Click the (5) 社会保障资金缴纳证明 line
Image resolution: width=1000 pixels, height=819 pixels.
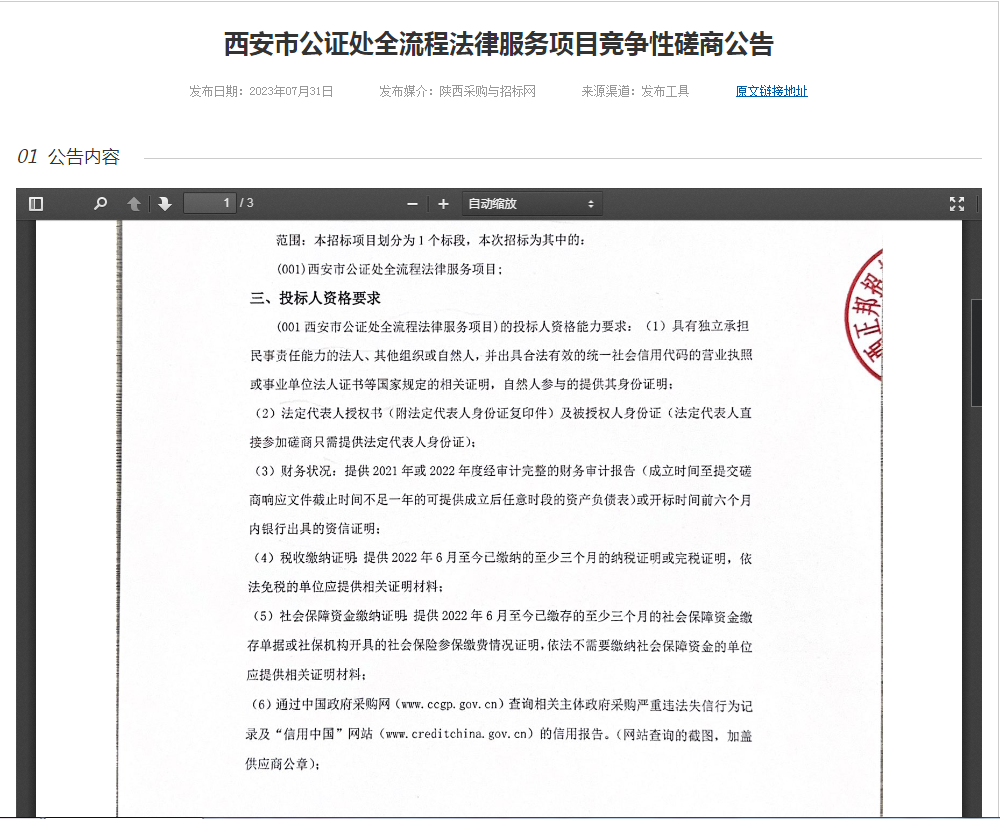[x=501, y=616]
